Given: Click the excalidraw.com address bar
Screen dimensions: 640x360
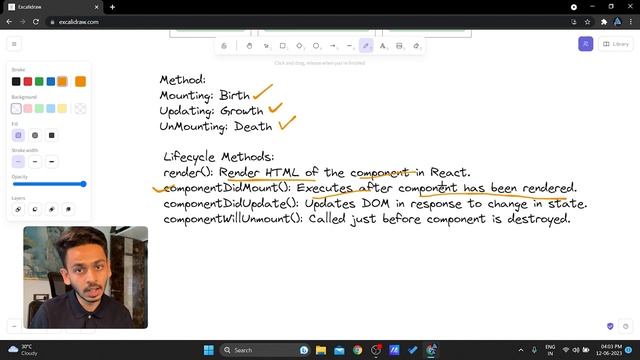Looking at the screenshot, I should pos(306,22).
